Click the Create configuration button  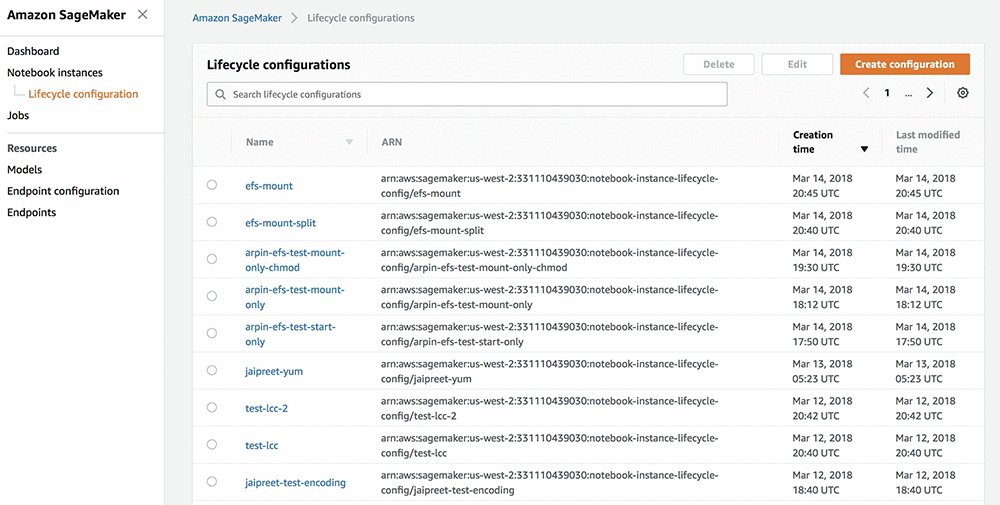pyautogui.click(x=904, y=64)
